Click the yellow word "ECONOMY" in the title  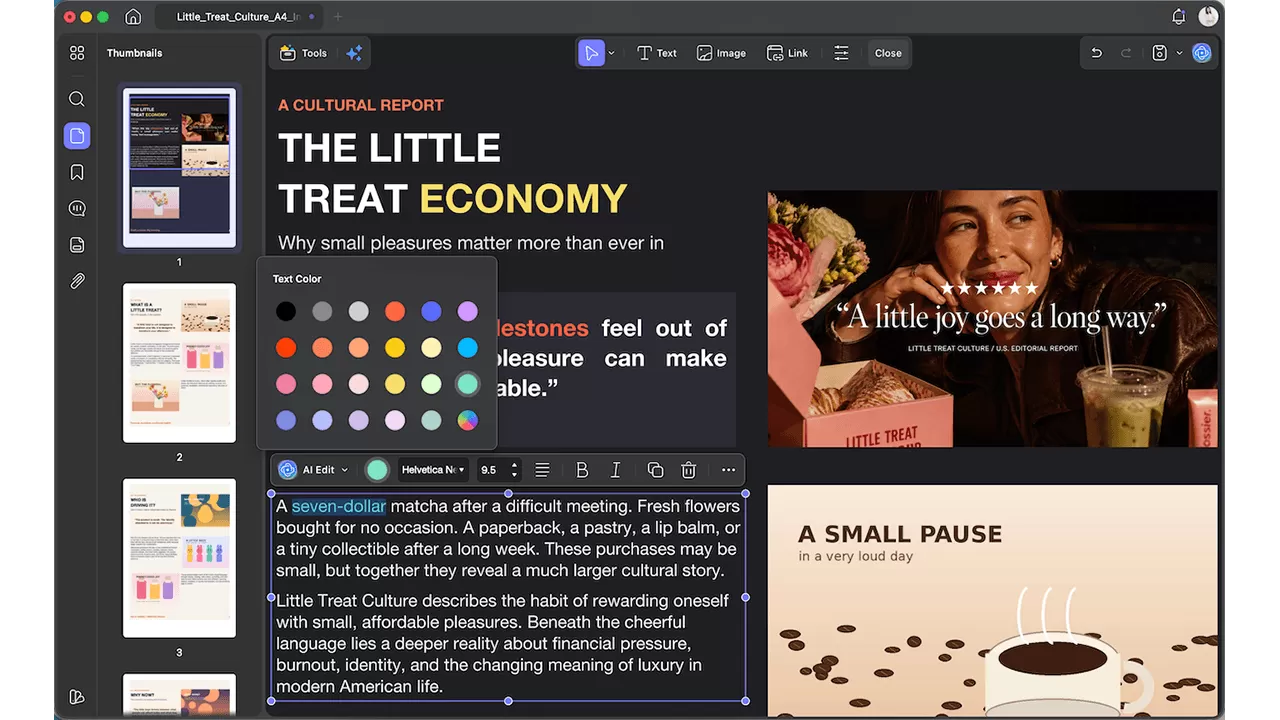pyautogui.click(x=523, y=199)
